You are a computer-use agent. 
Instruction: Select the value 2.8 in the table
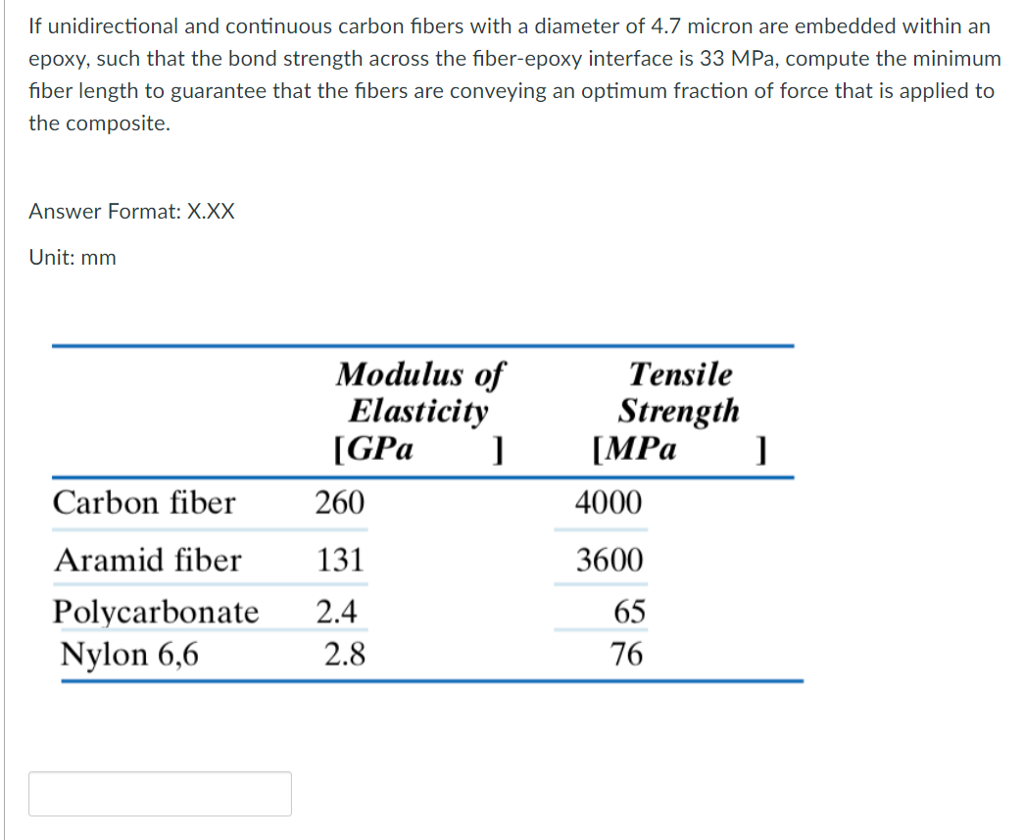coord(344,655)
